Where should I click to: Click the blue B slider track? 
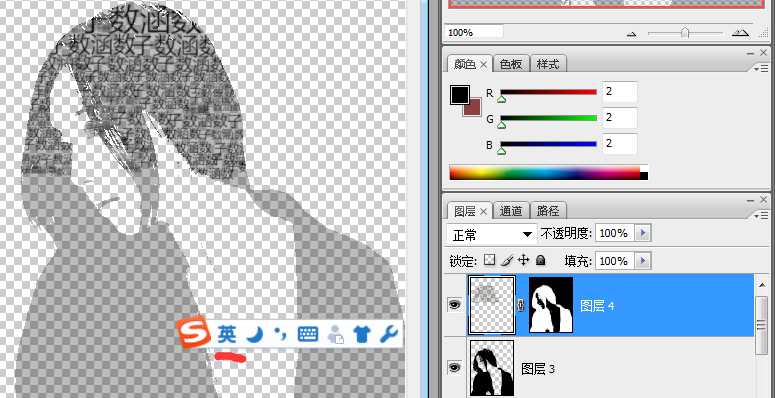point(549,144)
